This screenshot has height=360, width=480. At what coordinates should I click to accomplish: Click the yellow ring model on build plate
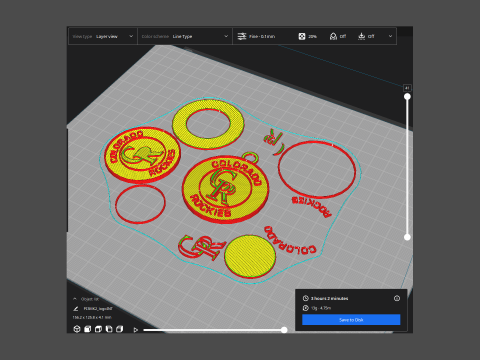(x=208, y=124)
